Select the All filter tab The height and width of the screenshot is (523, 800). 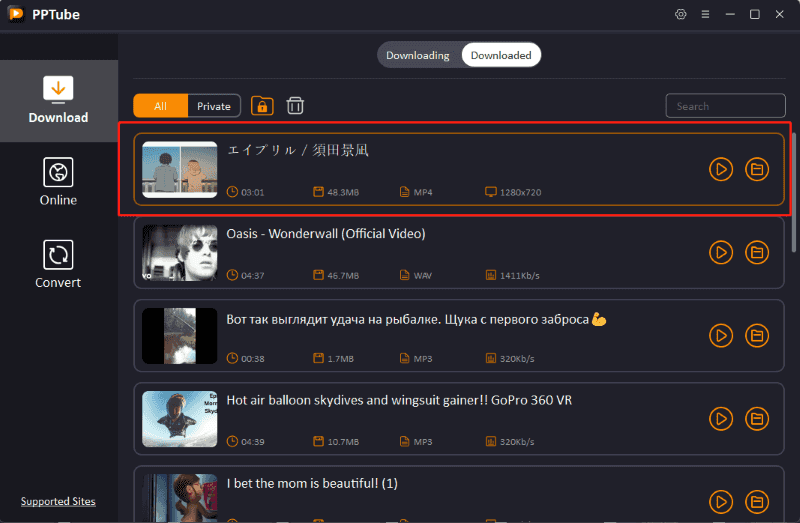coord(161,106)
